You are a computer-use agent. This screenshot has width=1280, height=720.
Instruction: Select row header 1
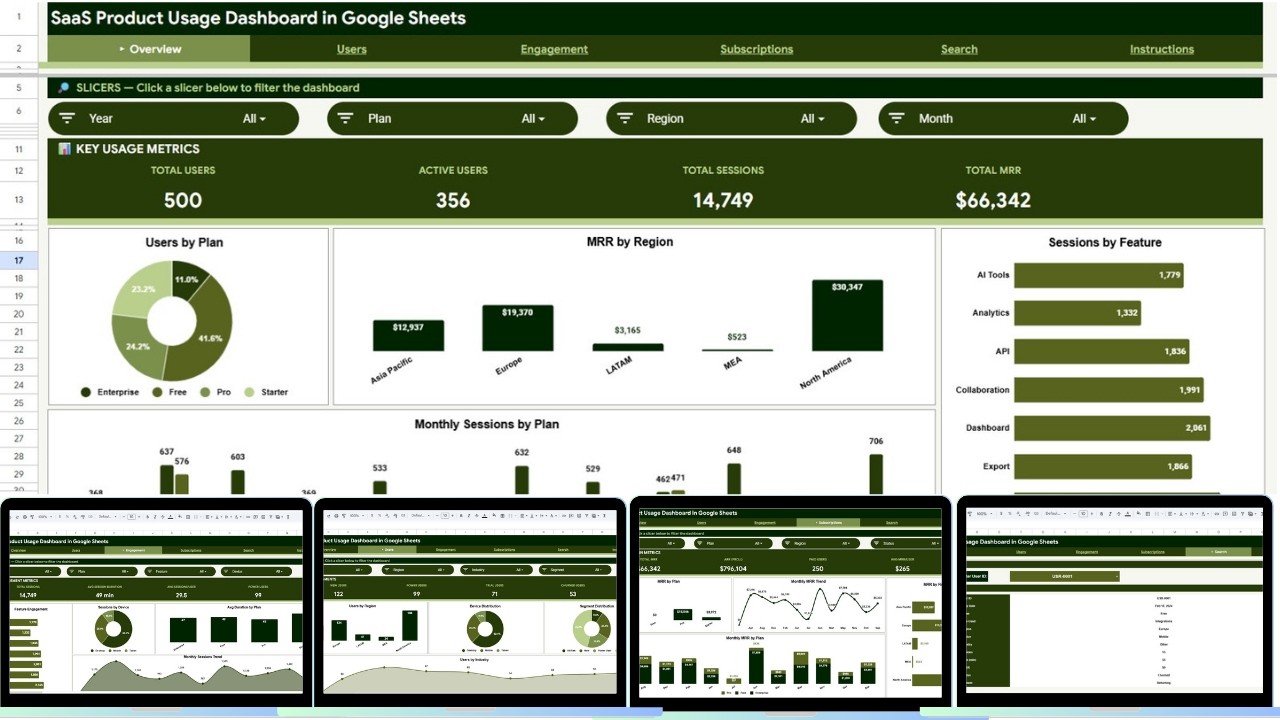(x=19, y=18)
